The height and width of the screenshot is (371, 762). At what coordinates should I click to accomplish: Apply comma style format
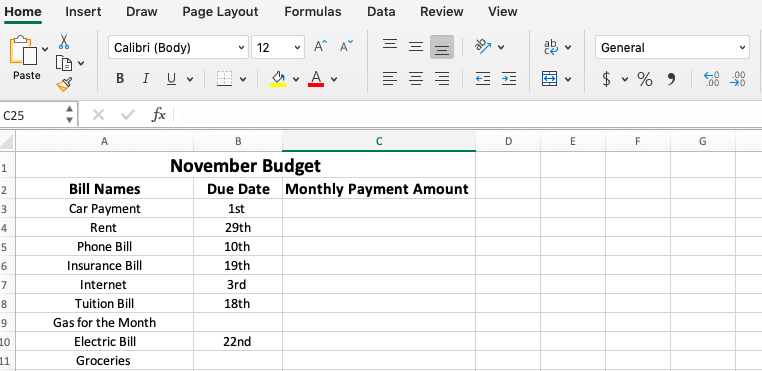(x=672, y=79)
